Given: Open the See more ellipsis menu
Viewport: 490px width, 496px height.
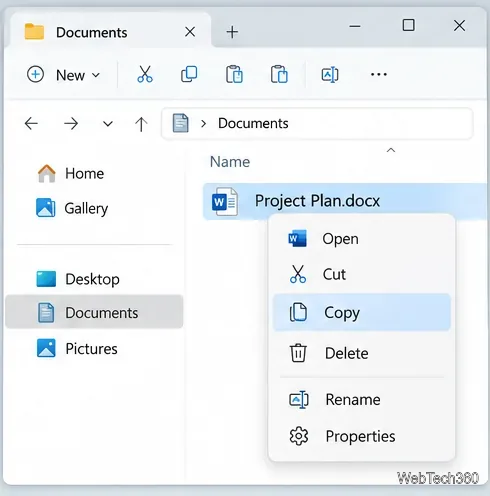Looking at the screenshot, I should click(x=379, y=74).
